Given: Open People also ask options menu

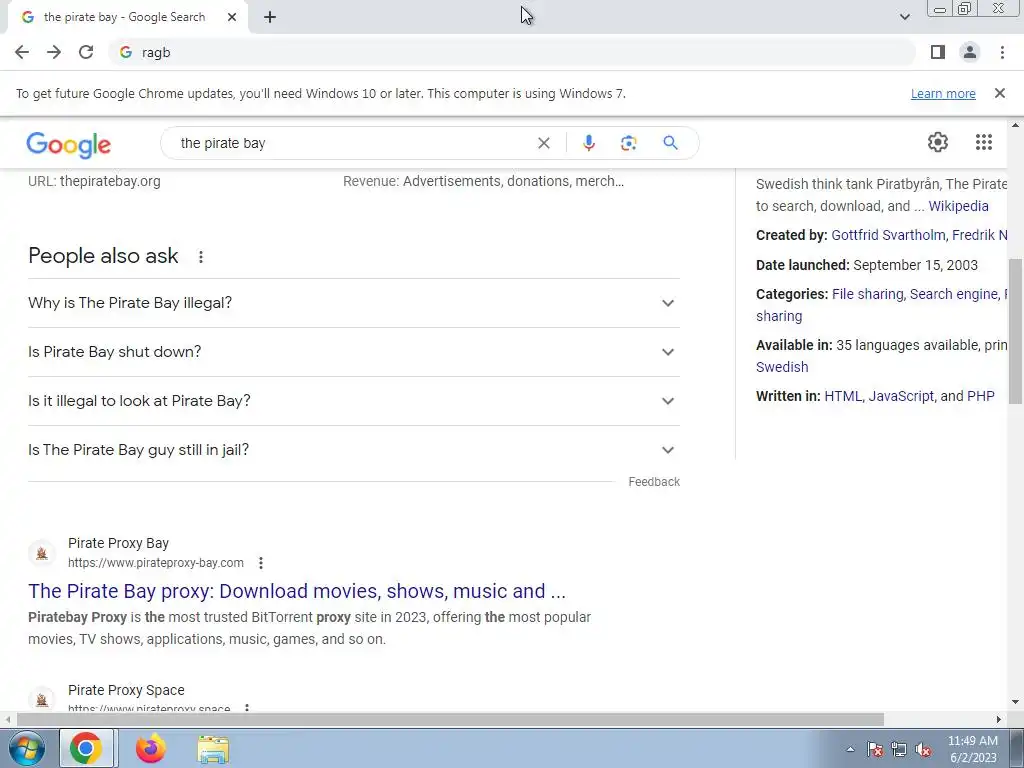Looking at the screenshot, I should pos(200,257).
